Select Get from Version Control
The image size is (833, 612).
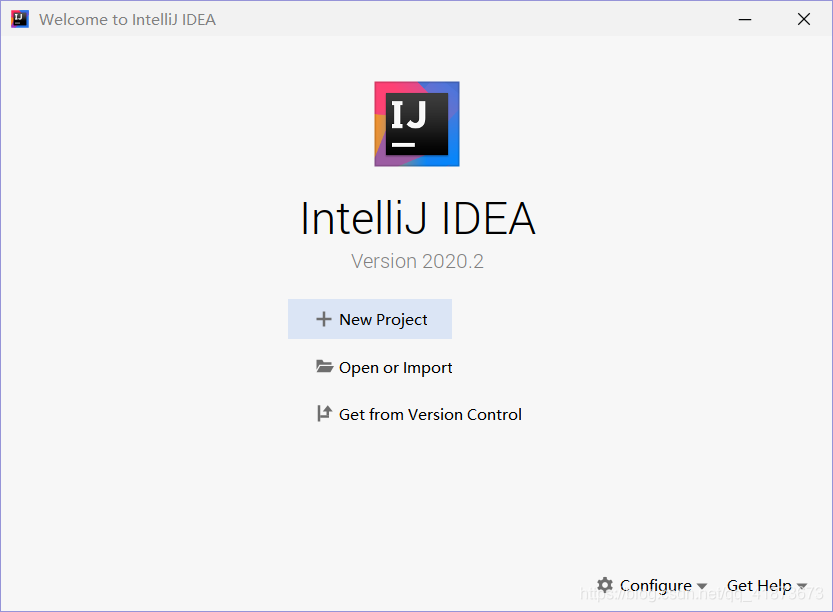430,414
